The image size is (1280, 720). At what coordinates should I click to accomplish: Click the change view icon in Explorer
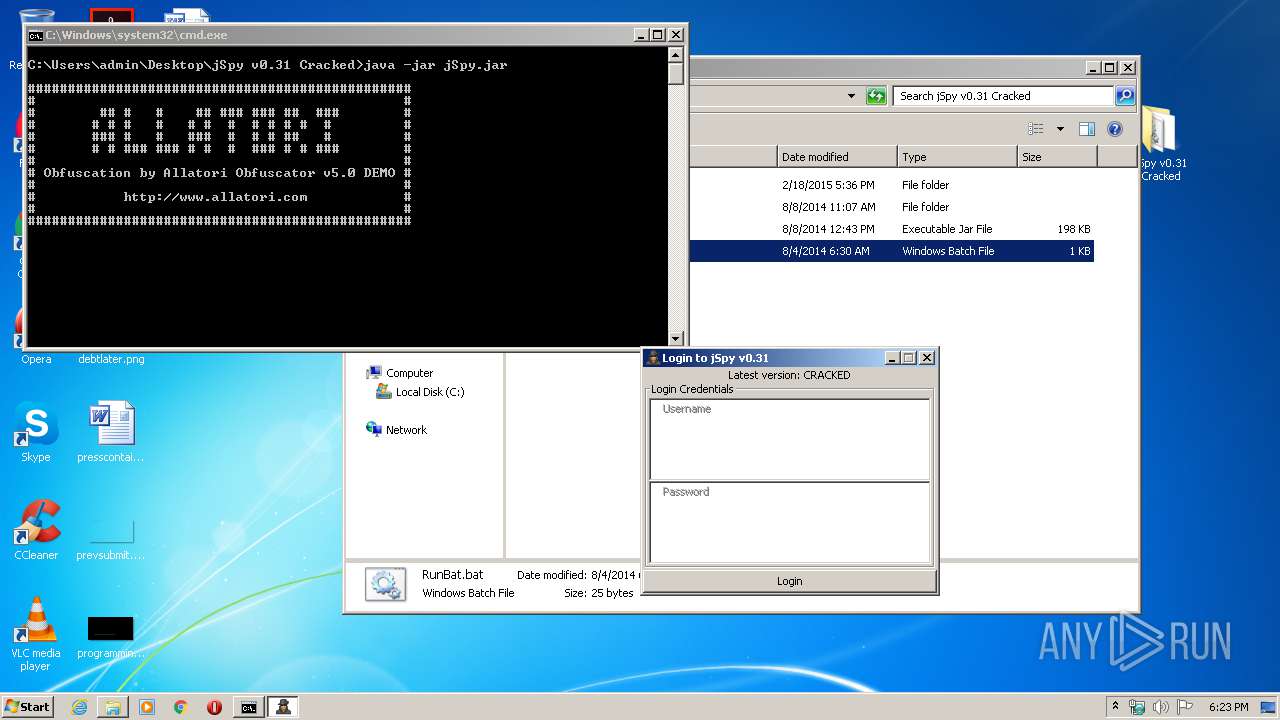pos(1036,129)
